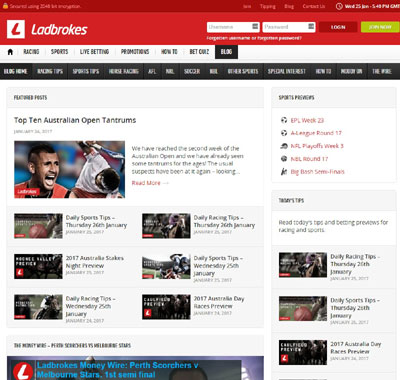Open the NFL Playoffs Week 3 preview
This screenshot has width=400, height=380.
(317, 146)
